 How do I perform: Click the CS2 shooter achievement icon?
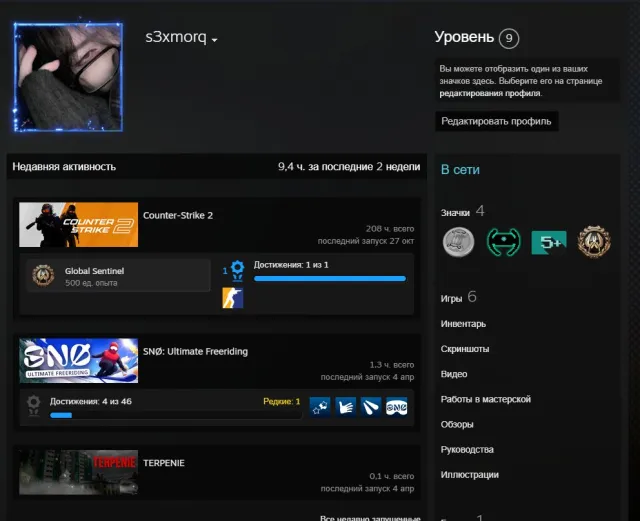click(233, 298)
